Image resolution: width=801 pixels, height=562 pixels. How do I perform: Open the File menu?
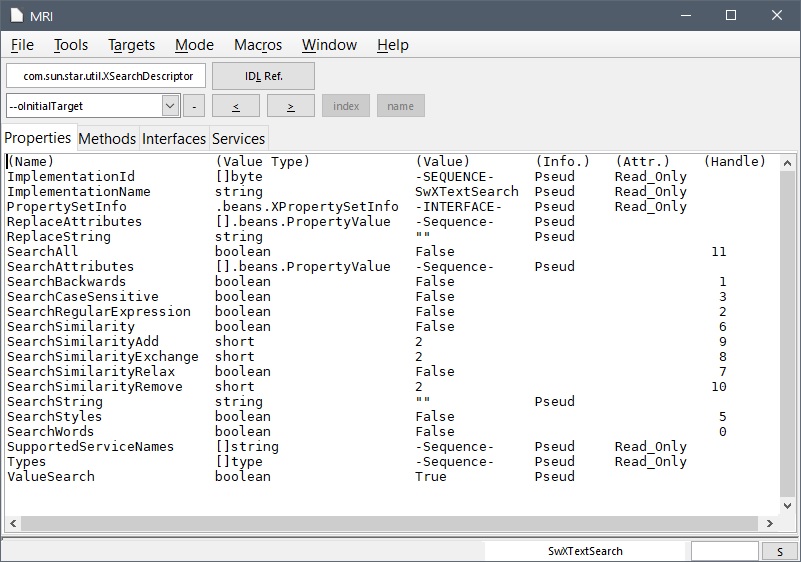tap(22, 45)
